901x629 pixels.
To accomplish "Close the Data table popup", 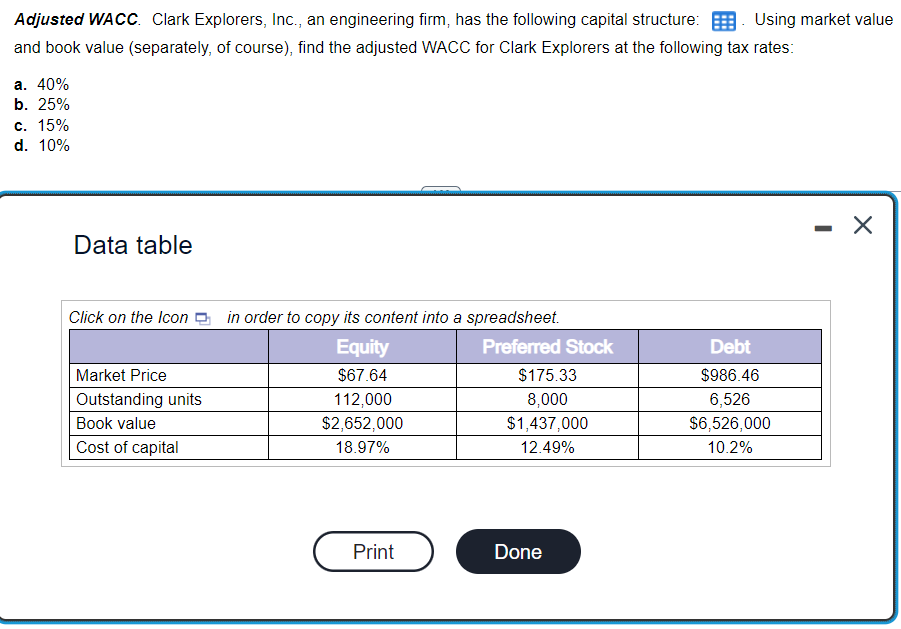I will click(x=862, y=224).
